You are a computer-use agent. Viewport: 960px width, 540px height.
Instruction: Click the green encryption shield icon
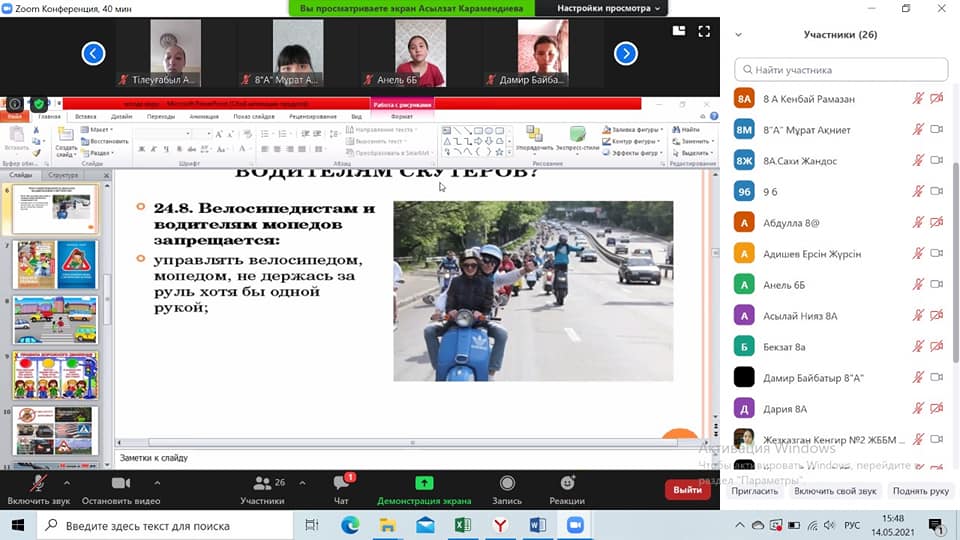(39, 104)
